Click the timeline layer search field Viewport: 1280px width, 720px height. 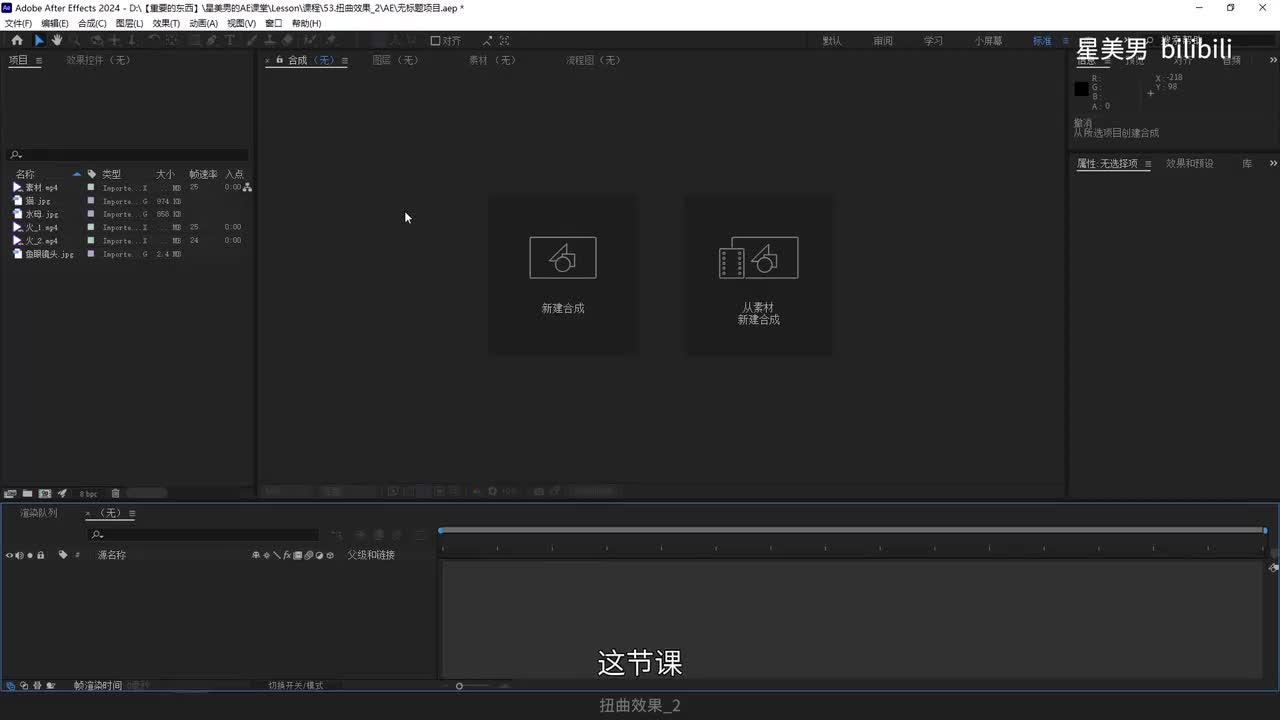(x=204, y=535)
